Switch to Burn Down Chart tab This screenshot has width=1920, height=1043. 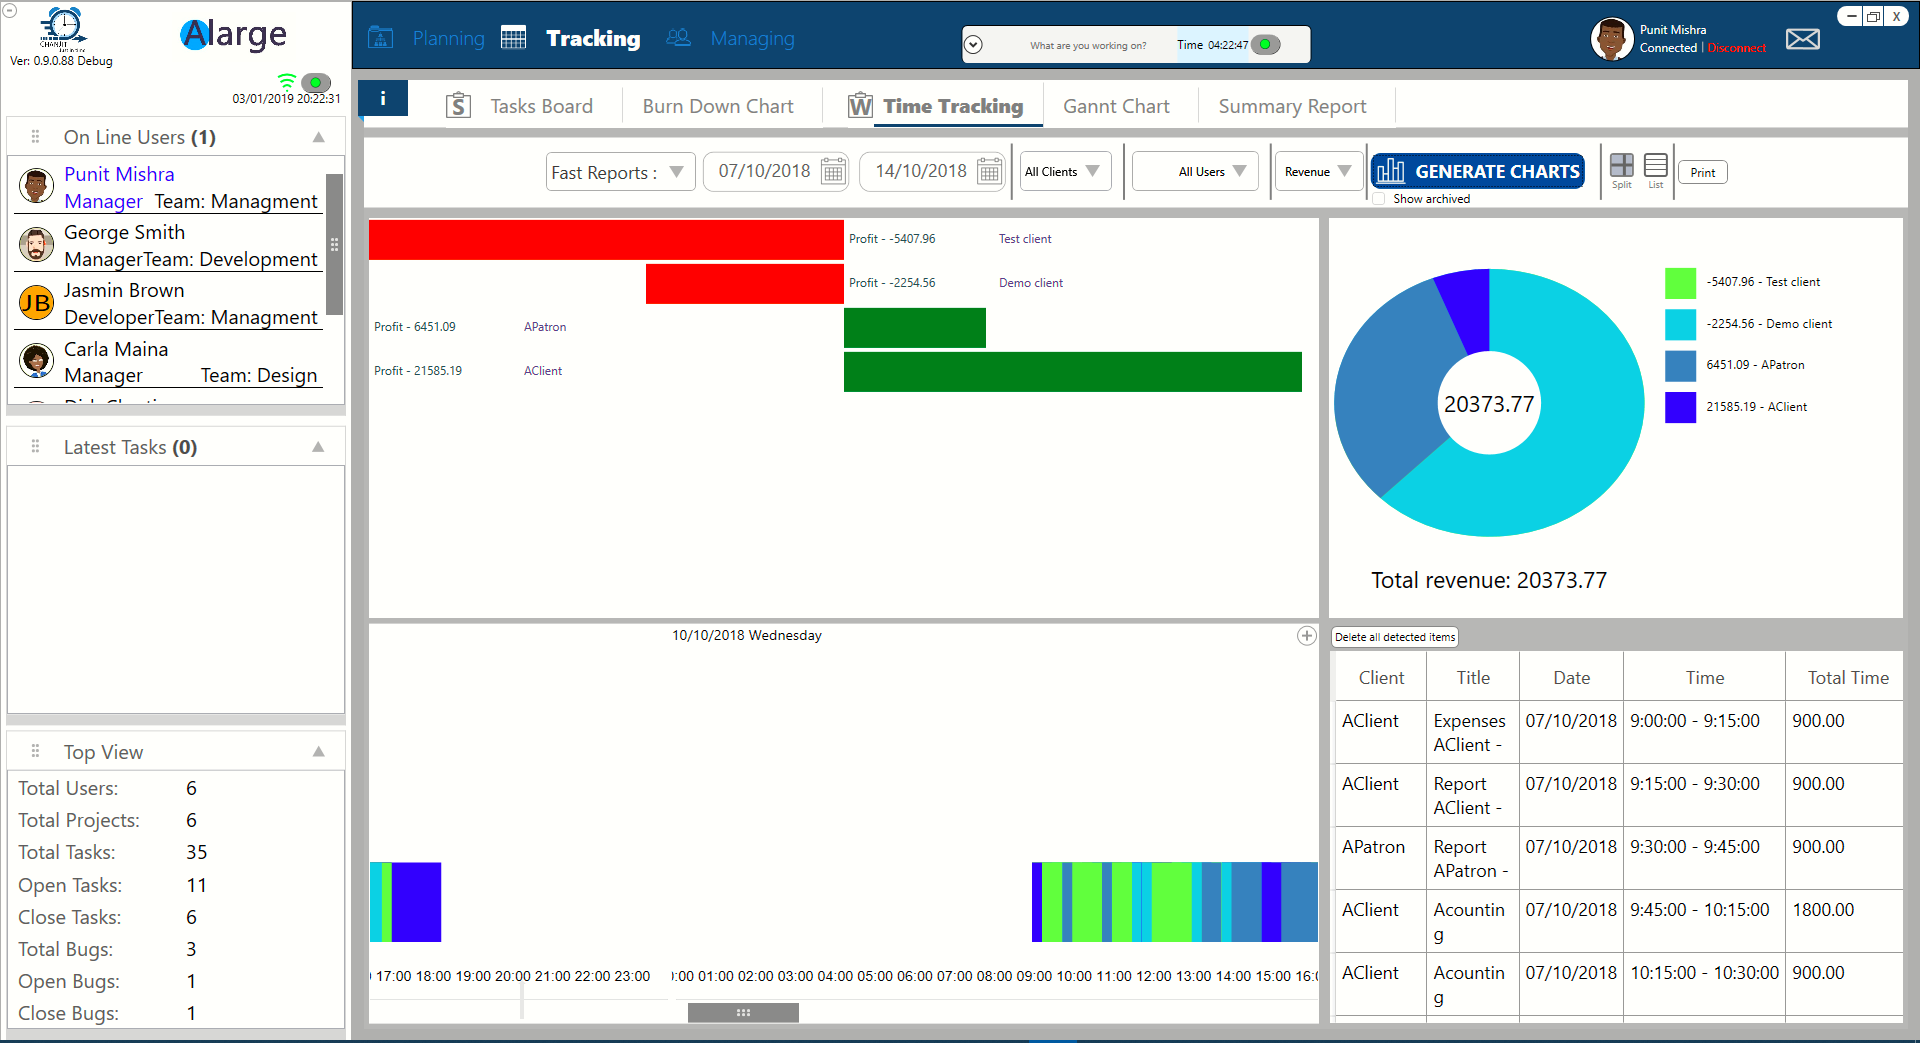[717, 107]
